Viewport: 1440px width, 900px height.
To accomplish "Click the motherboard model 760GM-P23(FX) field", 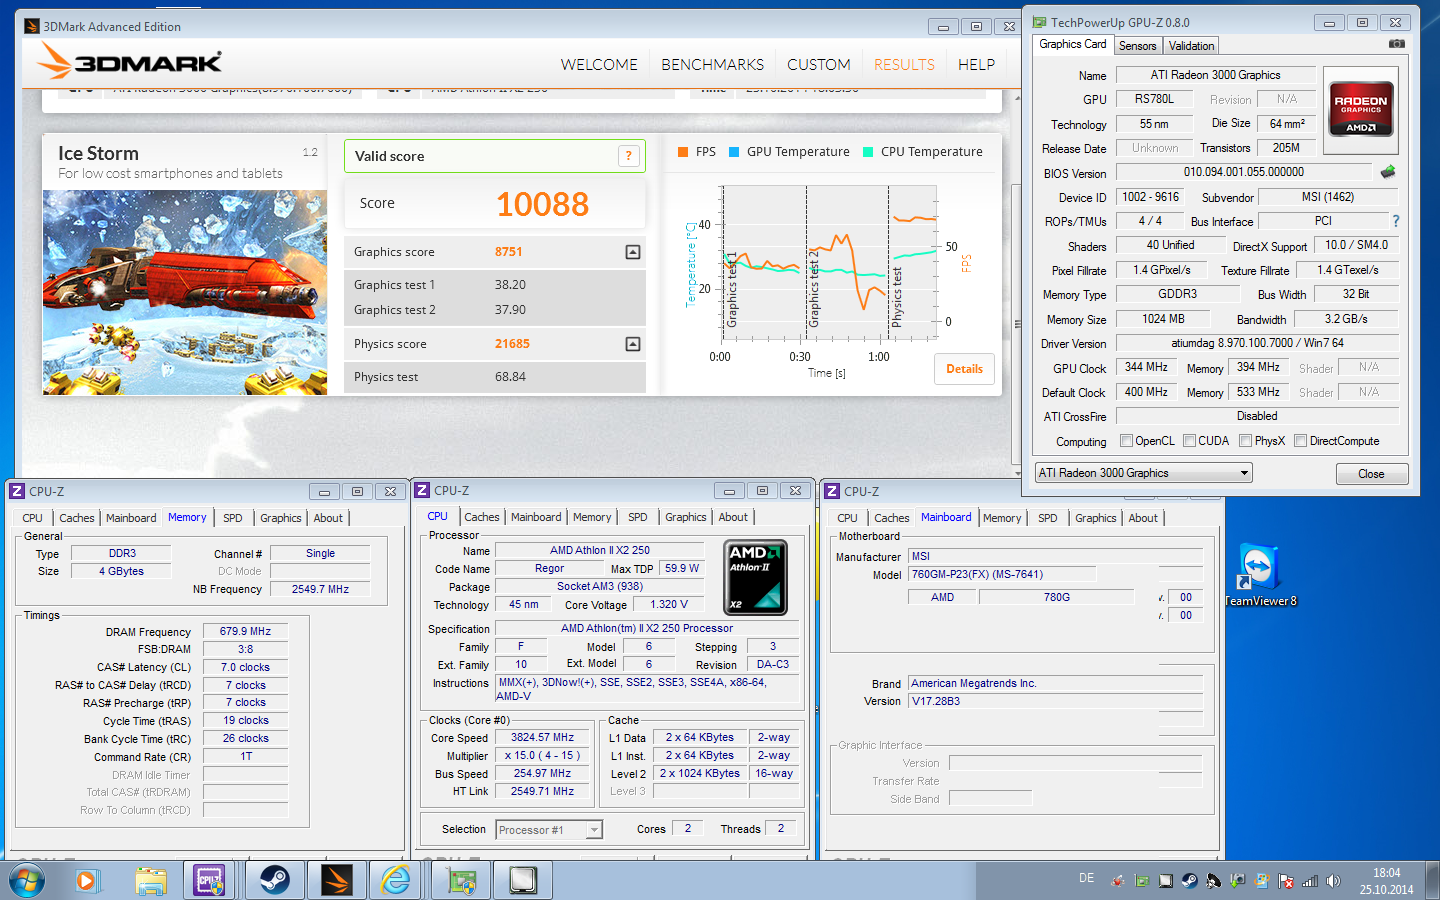I will point(1002,575).
